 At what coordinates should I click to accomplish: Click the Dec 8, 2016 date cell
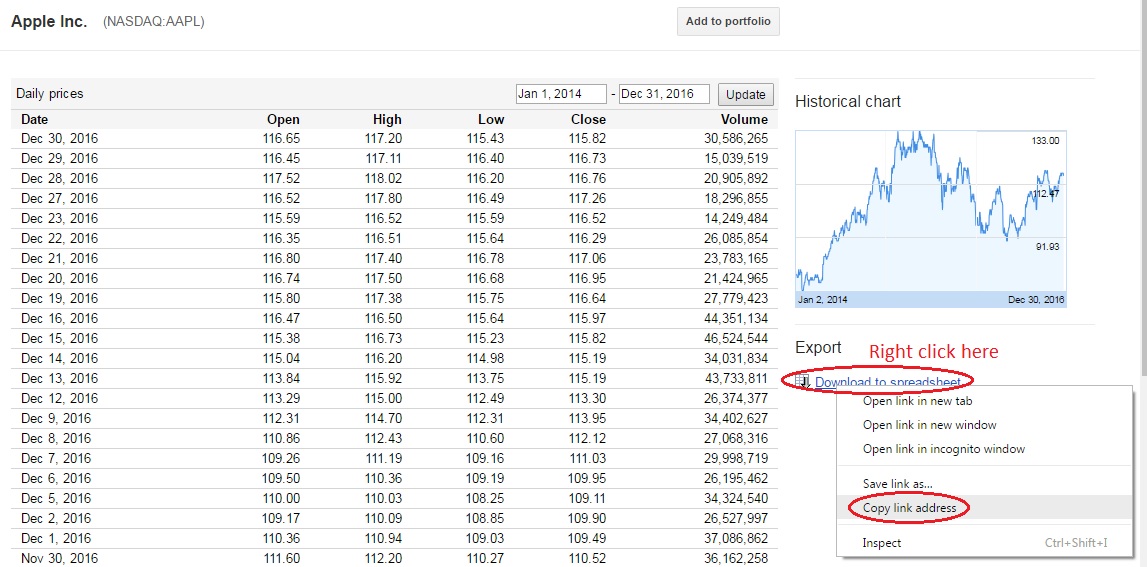56,439
